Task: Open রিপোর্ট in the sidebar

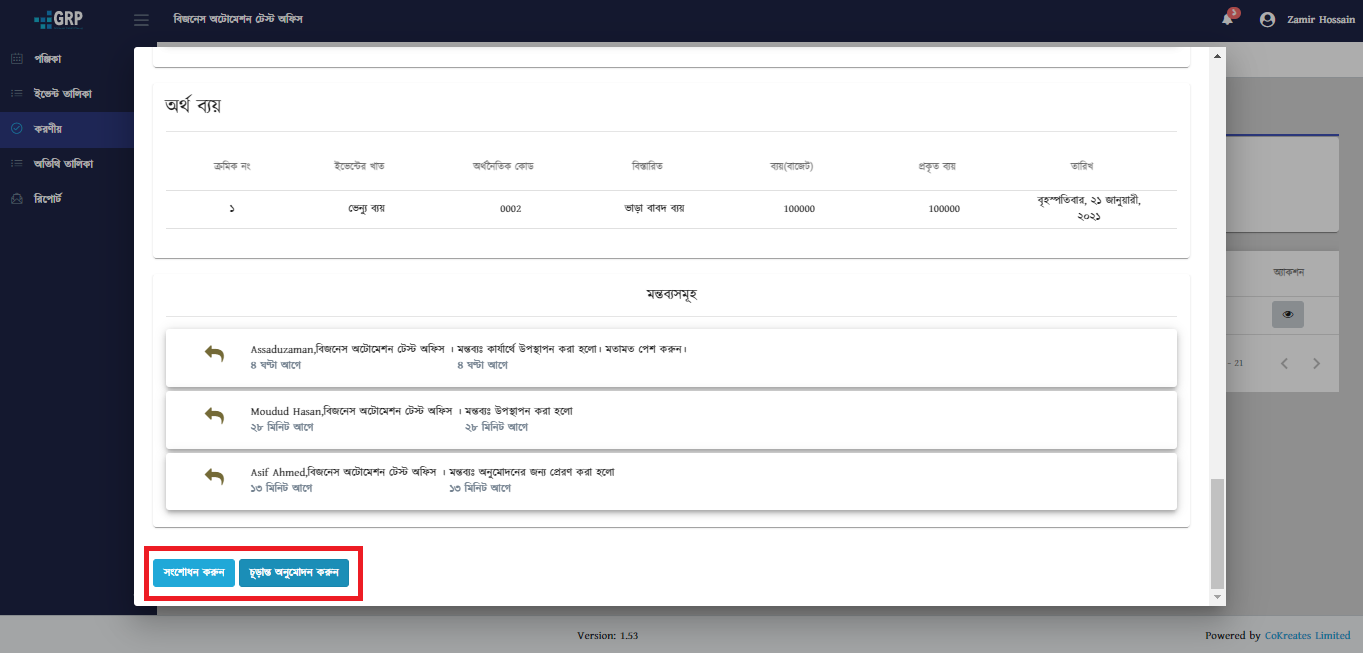Action: [x=49, y=198]
